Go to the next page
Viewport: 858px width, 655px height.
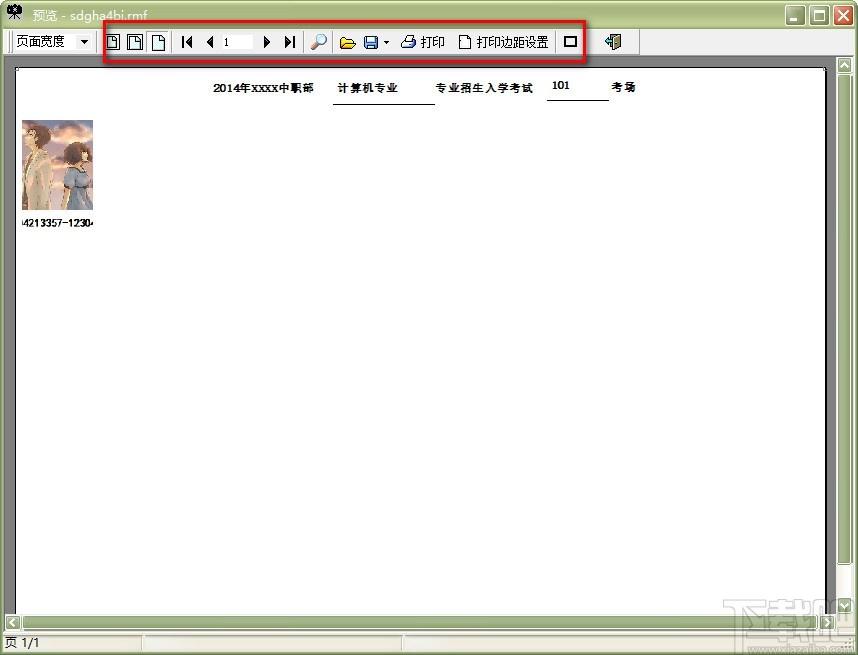point(266,42)
